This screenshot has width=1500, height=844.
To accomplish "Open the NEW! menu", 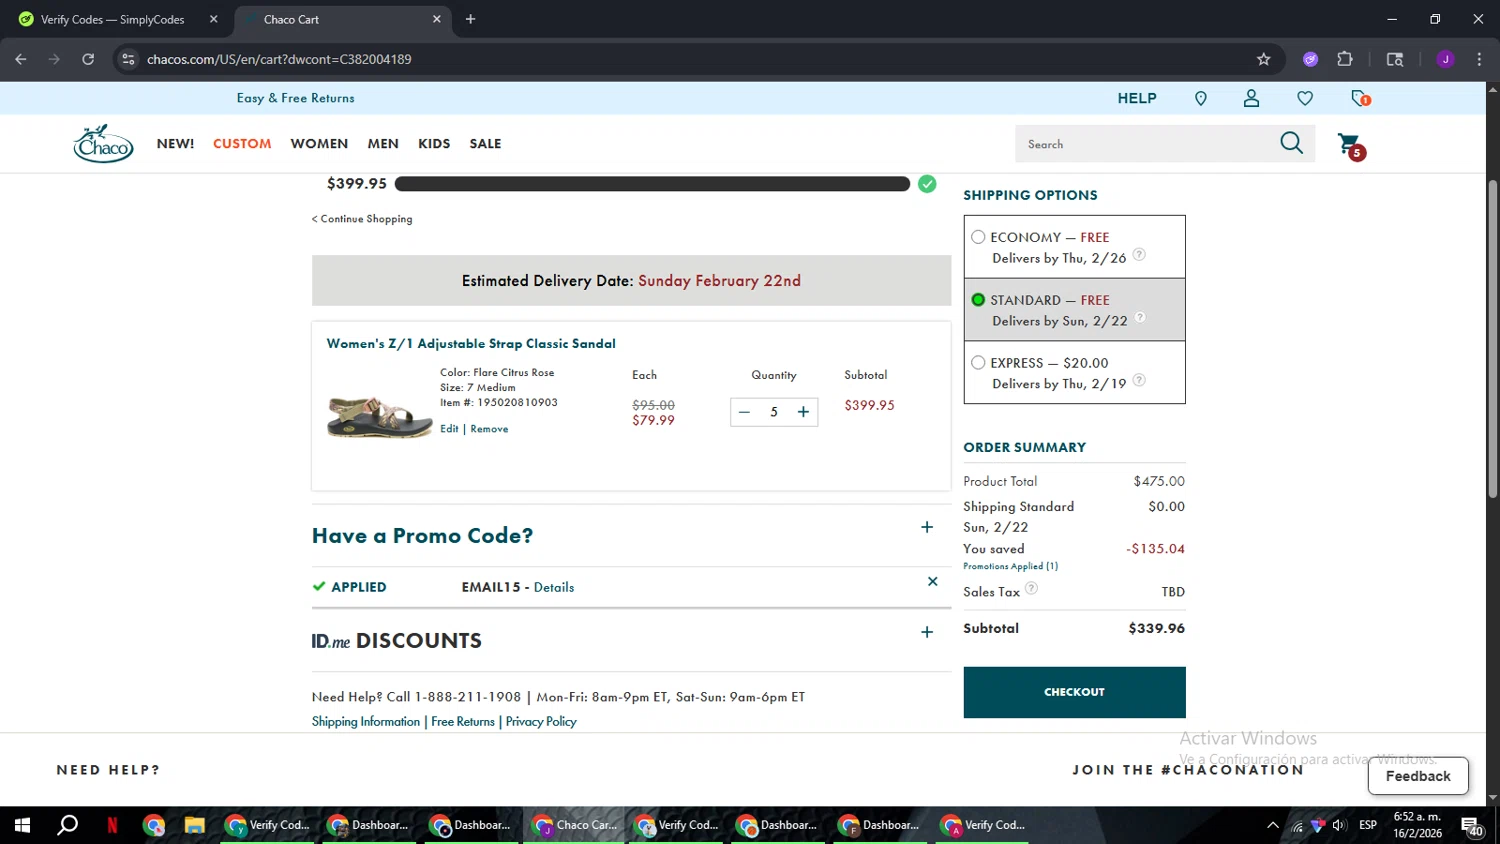I will (x=176, y=144).
